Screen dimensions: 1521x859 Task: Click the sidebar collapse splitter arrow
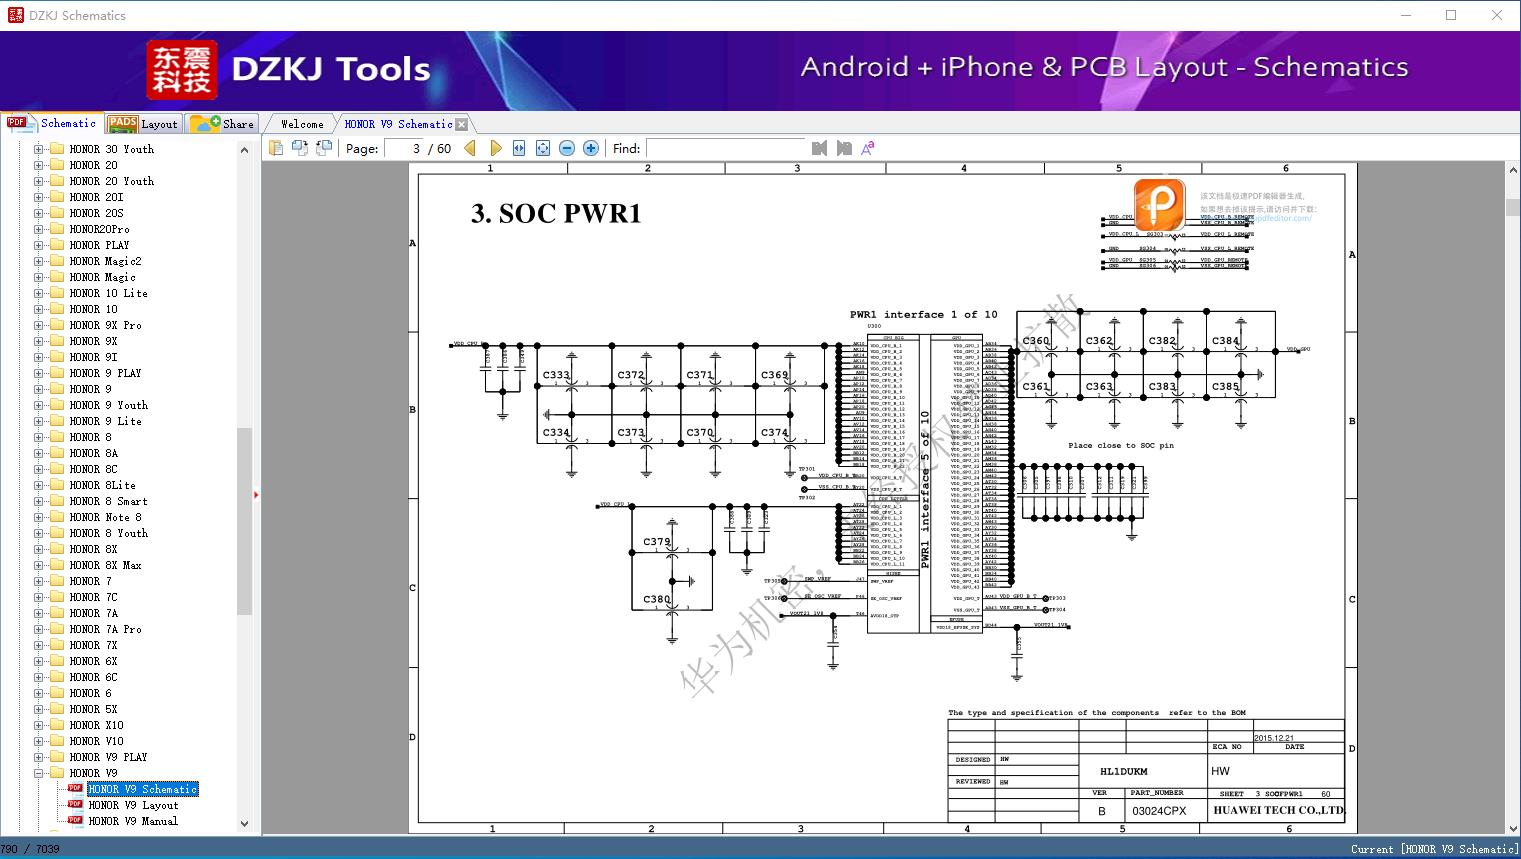tap(256, 494)
